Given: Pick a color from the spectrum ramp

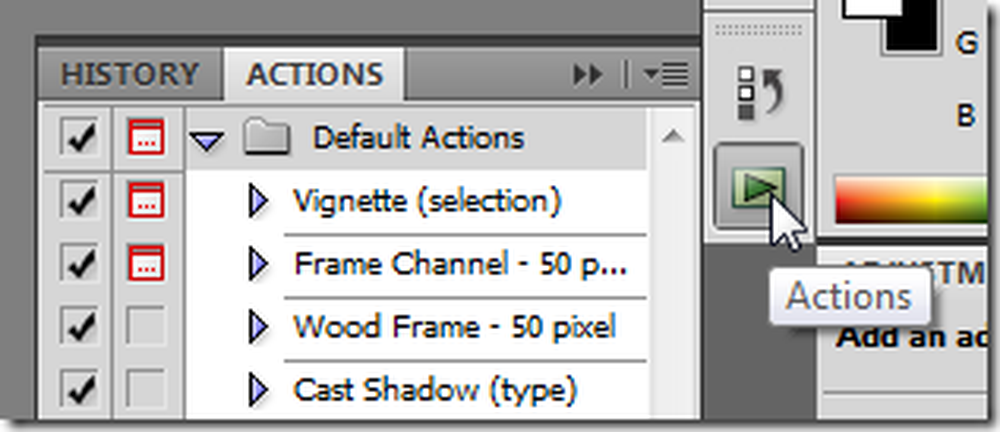Looking at the screenshot, I should coord(910,200).
